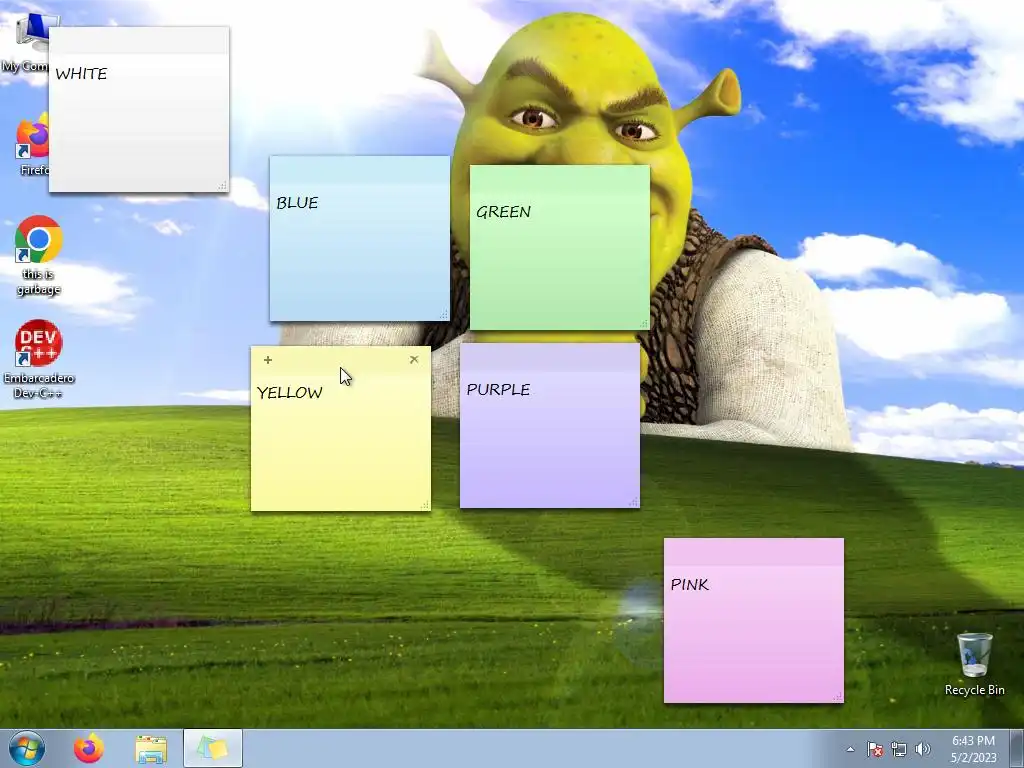Viewport: 1024px width, 768px height.
Task: Show hidden system tray icons arrow
Action: click(850, 749)
